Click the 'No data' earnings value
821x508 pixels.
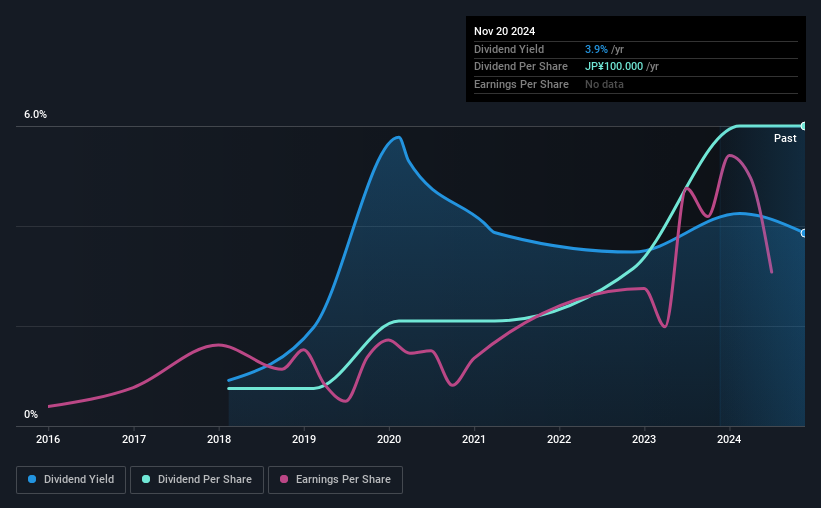pos(604,84)
